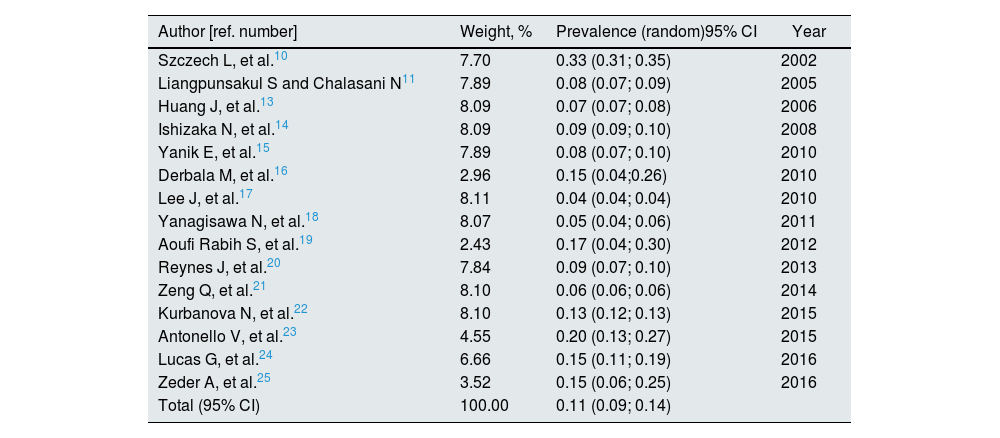Open reference 19 for Aoufi Rabih S
The width and height of the screenshot is (1000, 438).
[306, 240]
